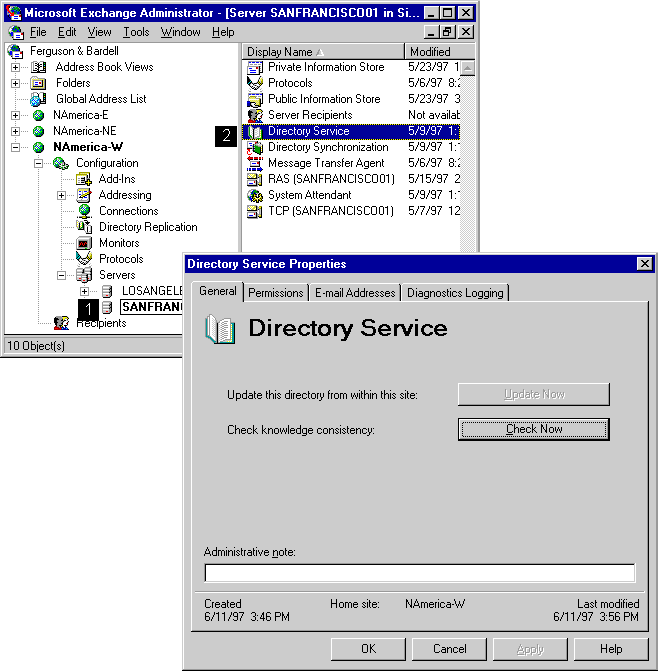Click the Update Now button

pyautogui.click(x=534, y=394)
